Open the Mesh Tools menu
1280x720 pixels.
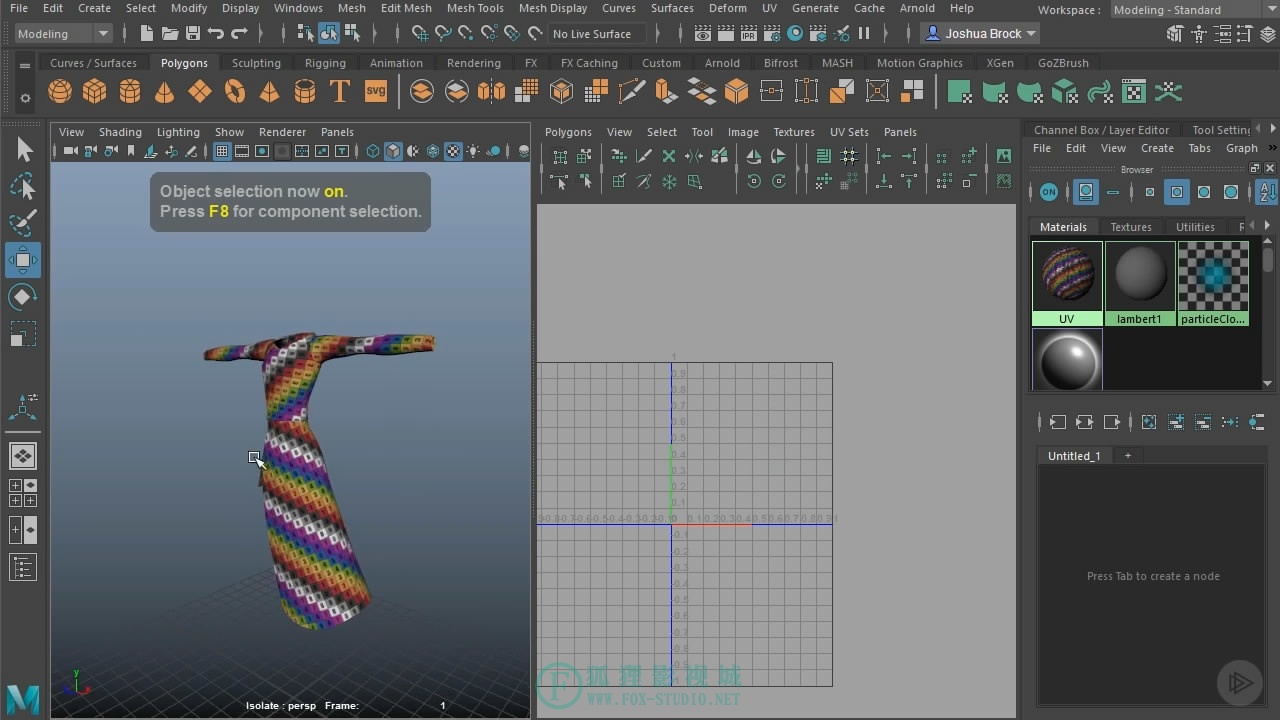tap(475, 8)
